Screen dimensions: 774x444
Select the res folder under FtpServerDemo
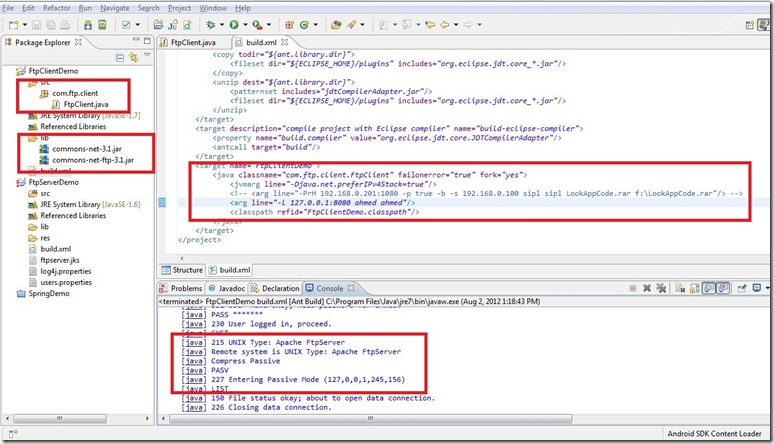tap(45, 238)
